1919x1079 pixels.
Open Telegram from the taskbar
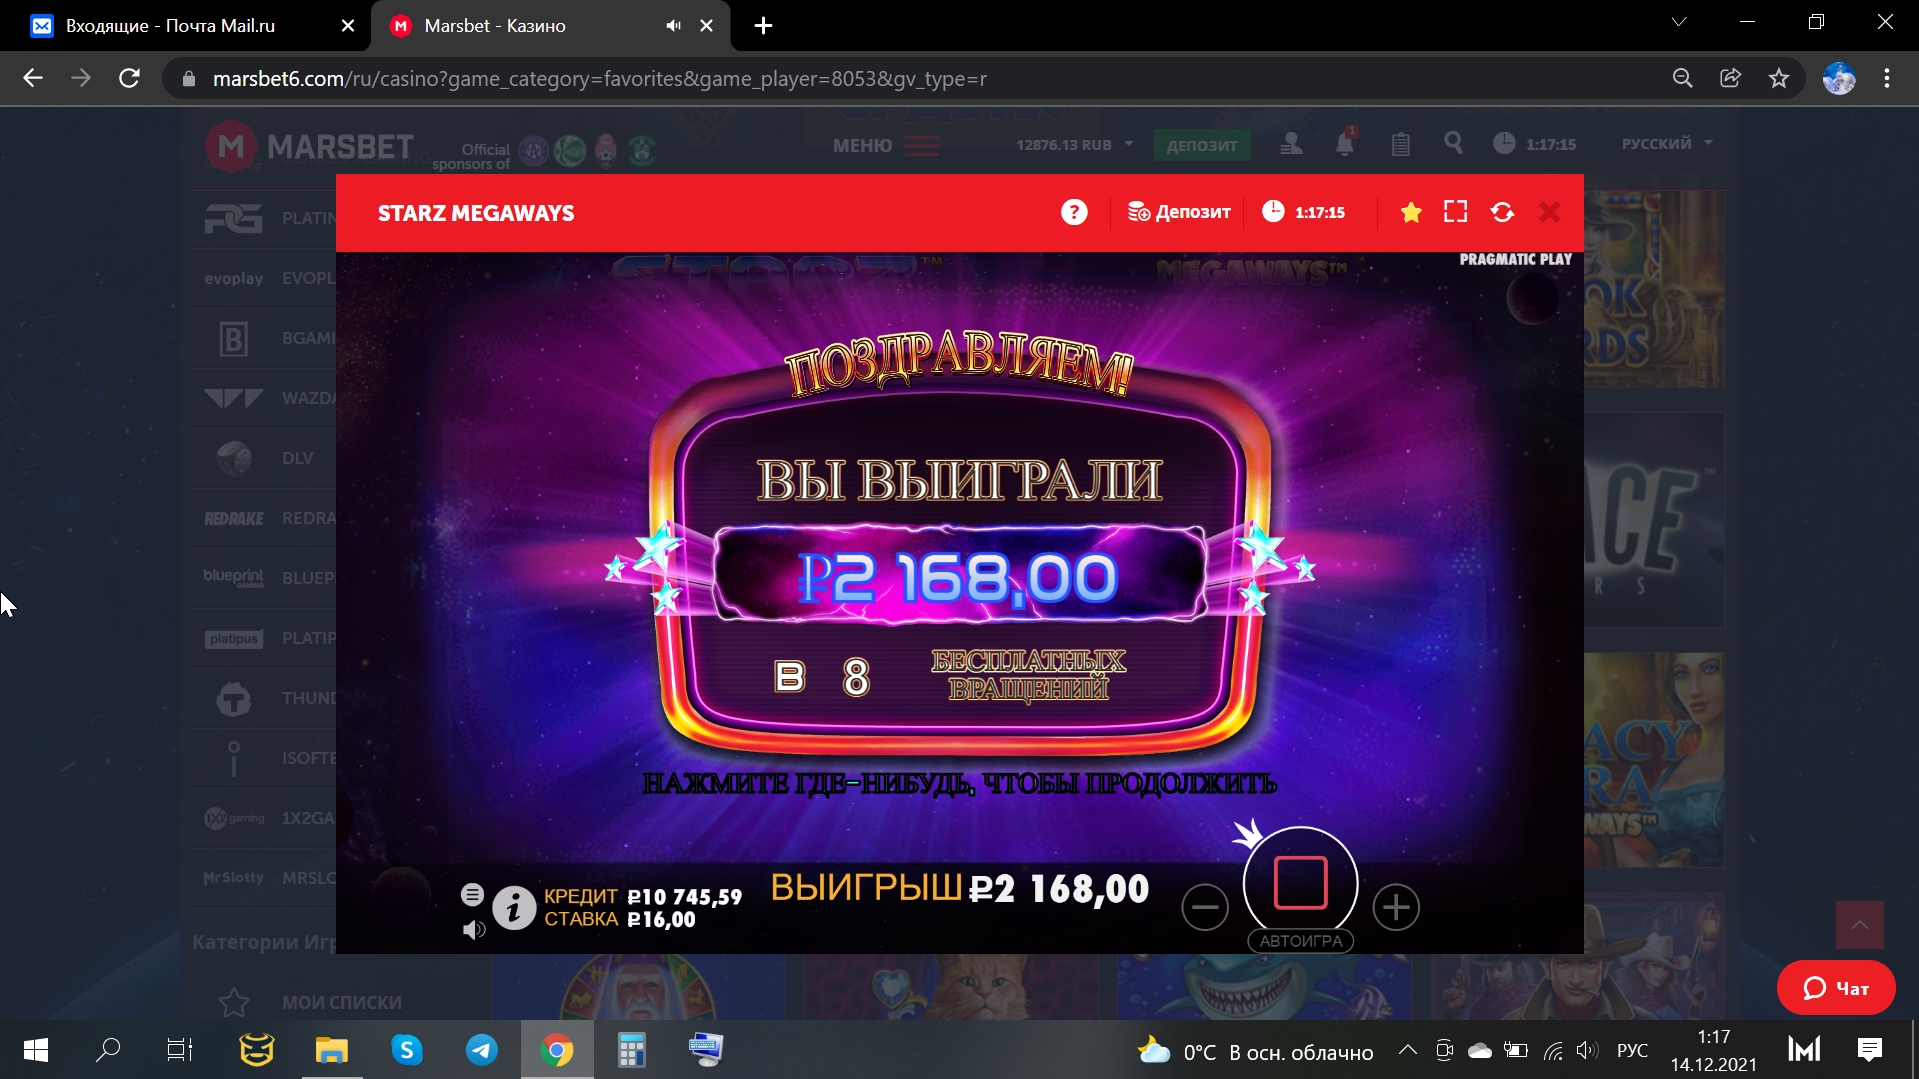tap(482, 1050)
